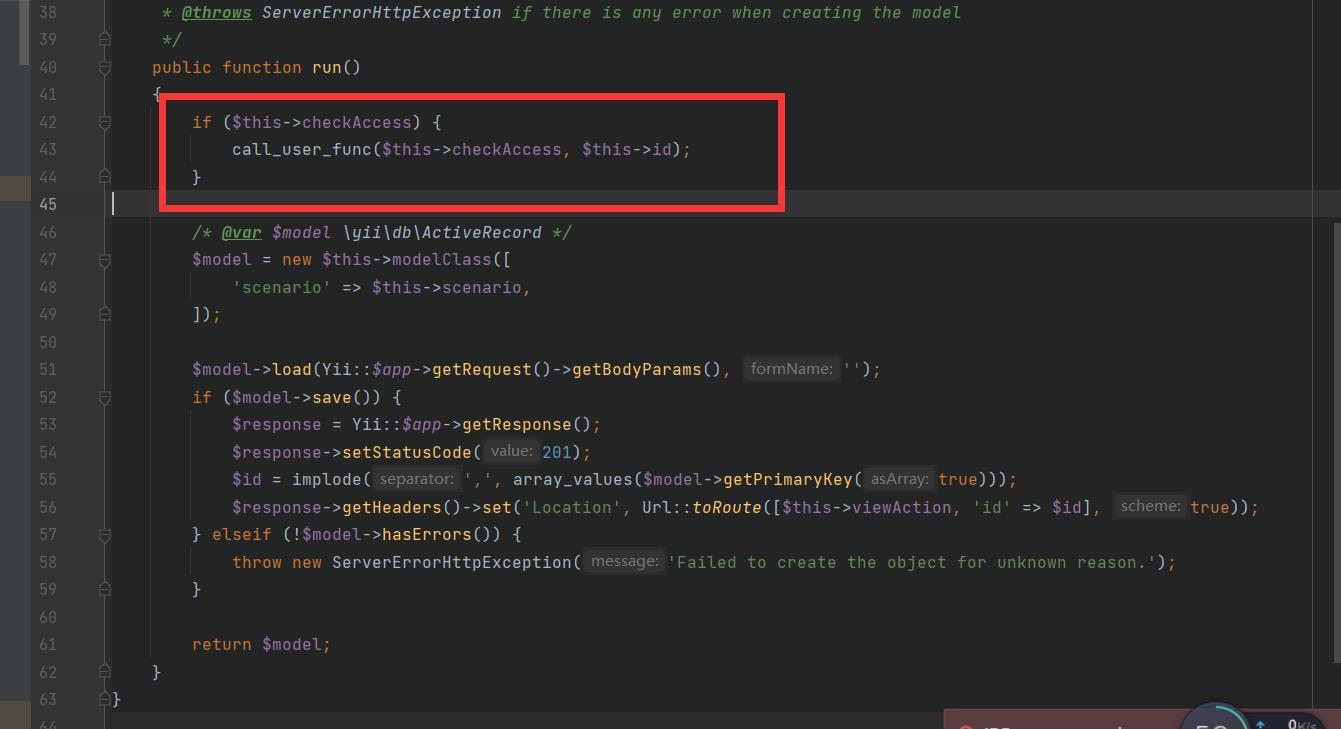The width and height of the screenshot is (1341, 729).
Task: Click line number 51 in the gutter
Action: pos(47,369)
